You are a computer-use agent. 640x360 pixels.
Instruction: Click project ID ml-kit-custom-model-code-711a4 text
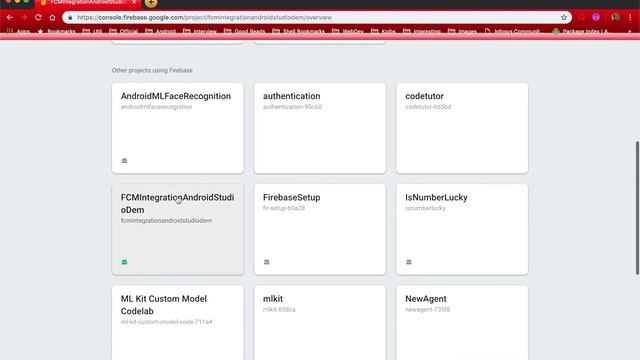(167, 322)
